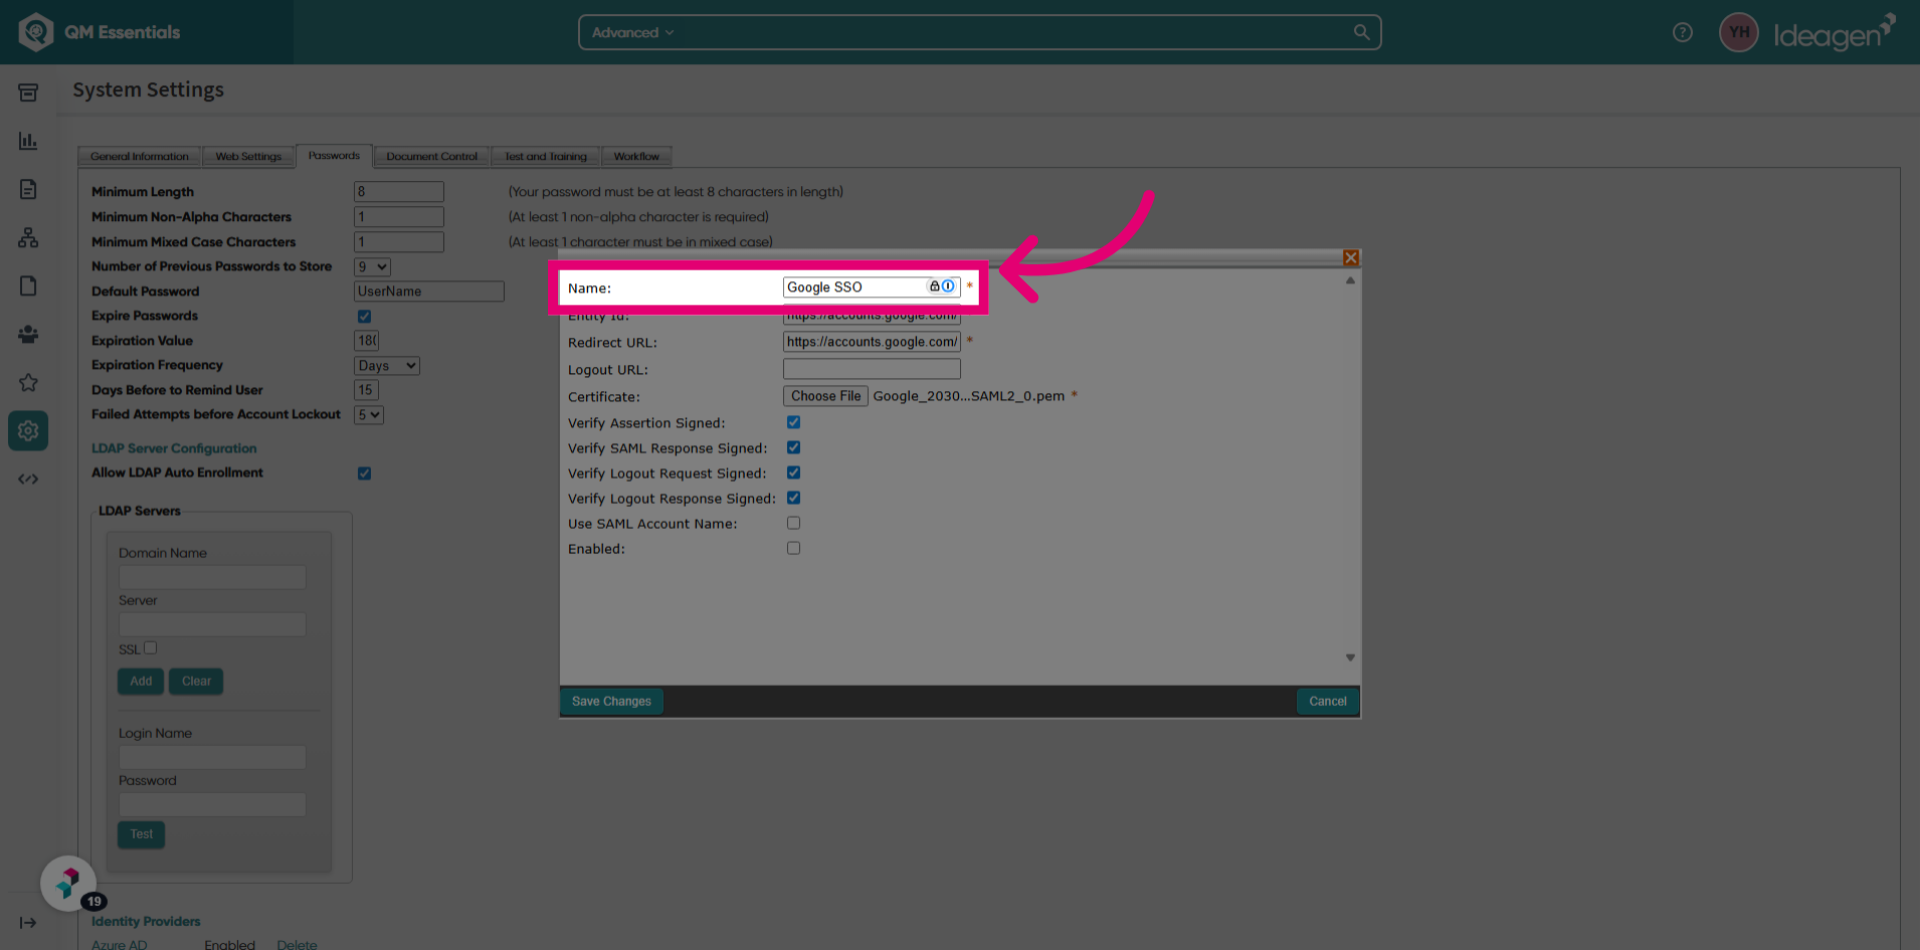Toggle Verify Logout Response Signed checkbox
This screenshot has width=1920, height=950.
(x=794, y=498)
